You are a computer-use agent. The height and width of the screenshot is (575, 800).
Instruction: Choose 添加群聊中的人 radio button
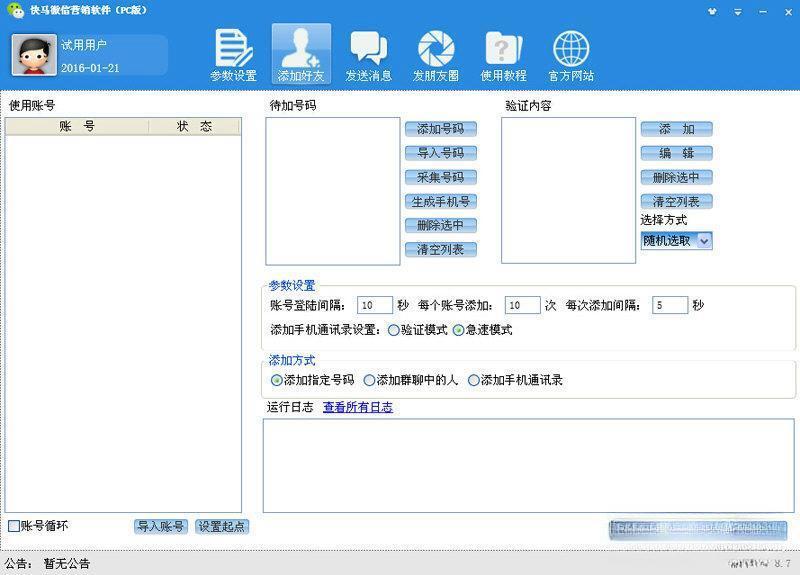pyautogui.click(x=370, y=380)
